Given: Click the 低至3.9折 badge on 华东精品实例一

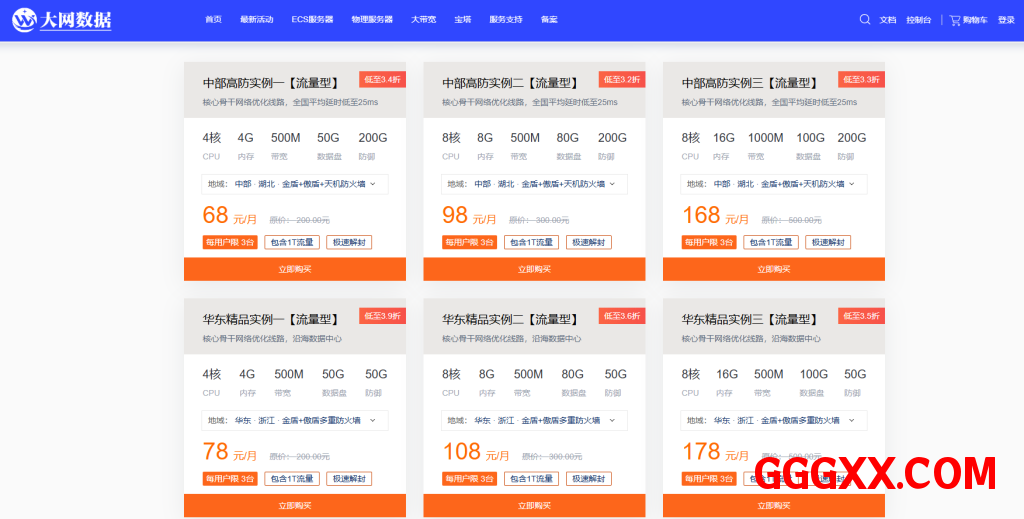Looking at the screenshot, I should click(382, 316).
